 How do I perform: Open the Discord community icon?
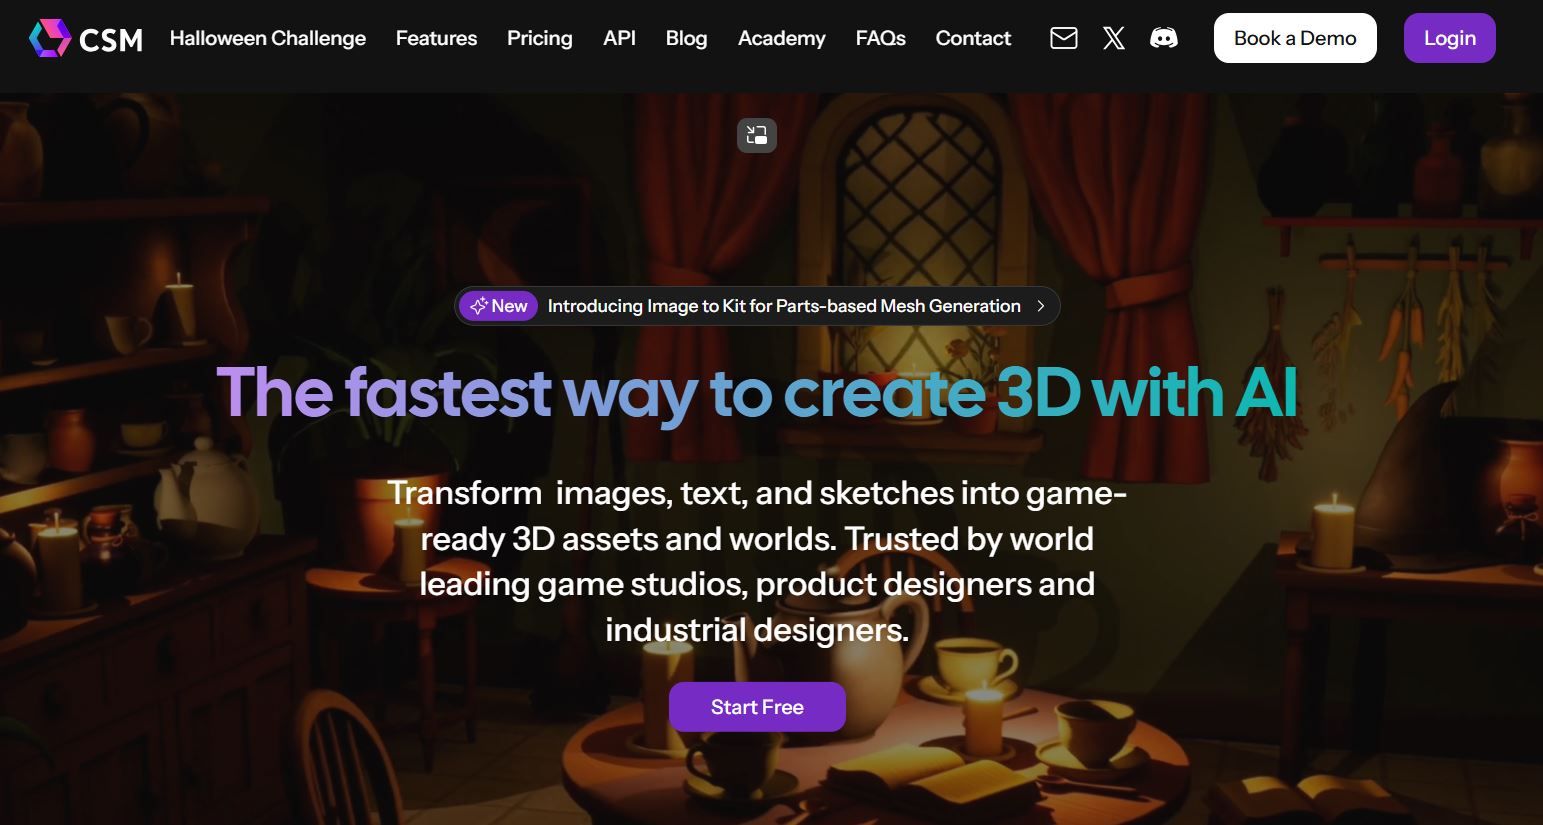pos(1163,38)
